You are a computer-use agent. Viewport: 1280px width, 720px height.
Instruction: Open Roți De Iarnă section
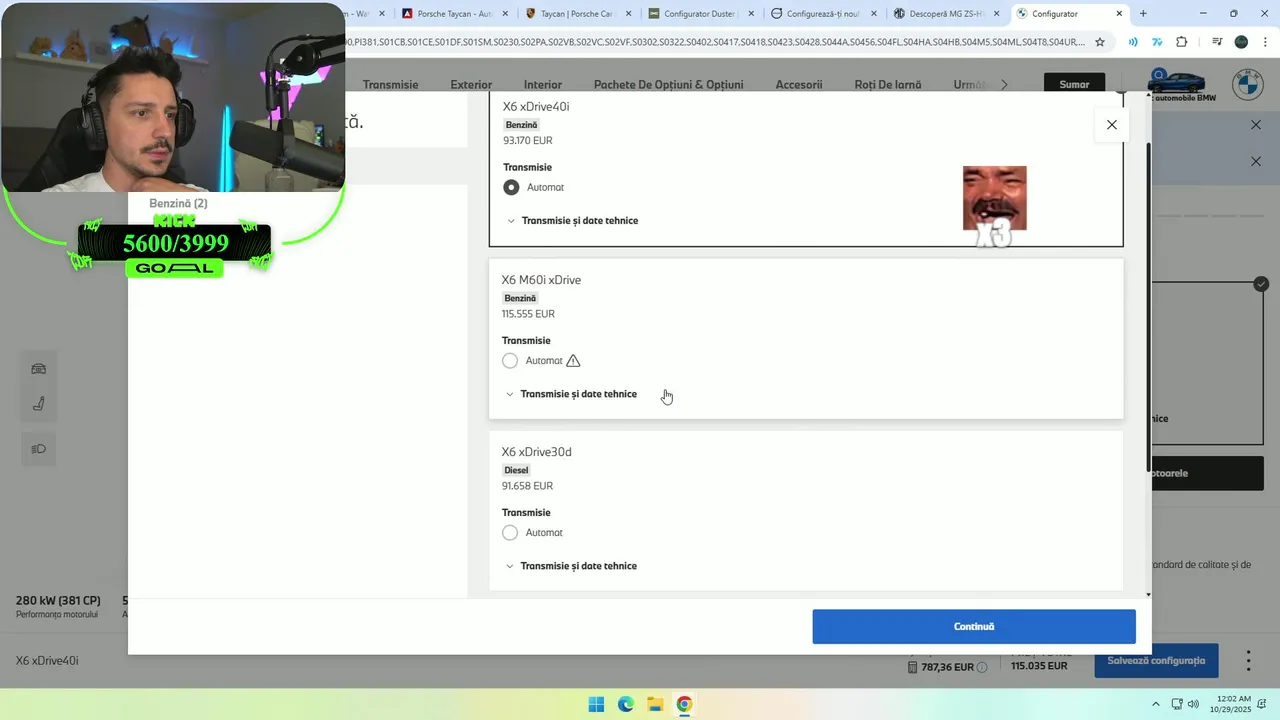[x=887, y=85]
